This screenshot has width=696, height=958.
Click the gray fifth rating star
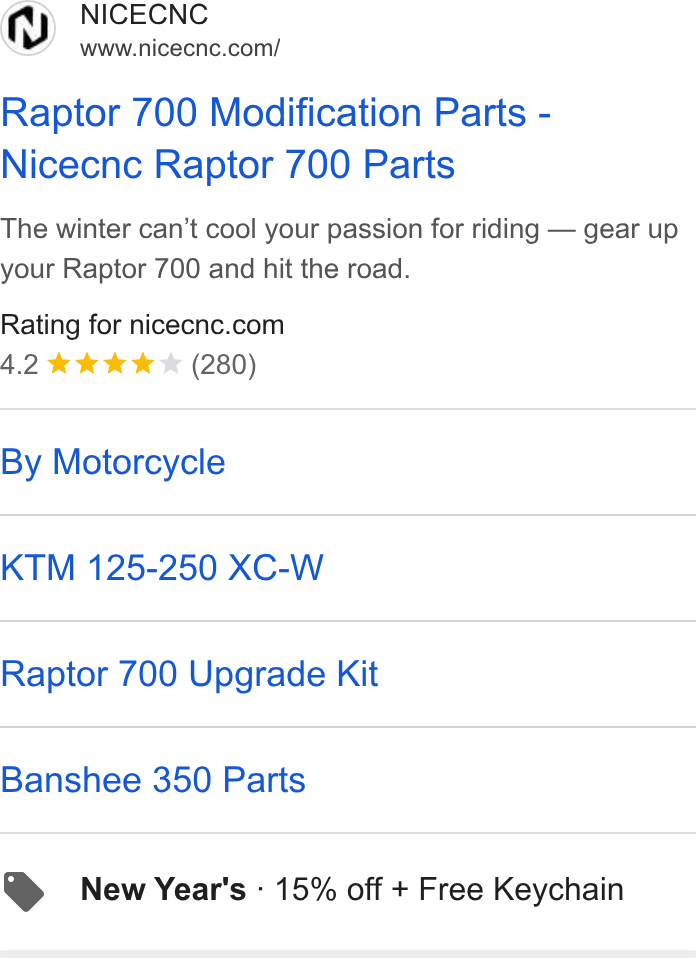[170, 364]
